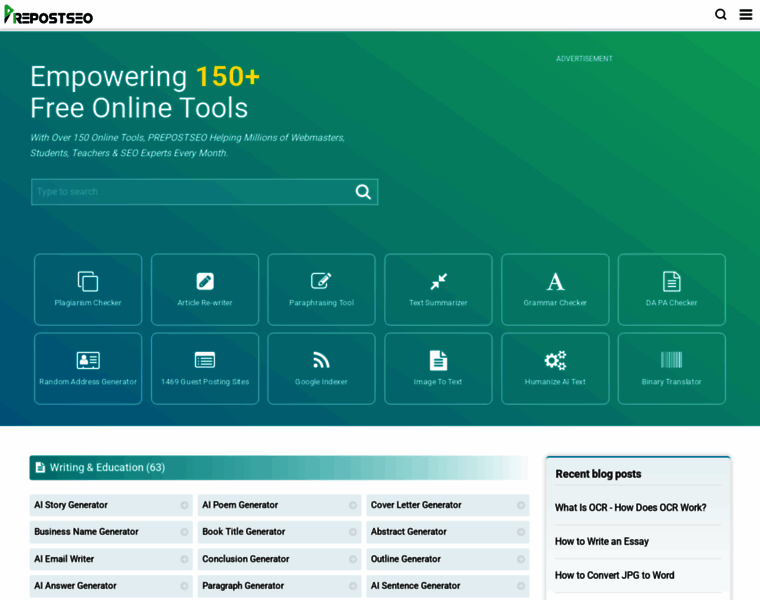Screen dimensions: 760x600
Task: Open the 1469 Guest Posting Sites icon
Action: point(205,360)
